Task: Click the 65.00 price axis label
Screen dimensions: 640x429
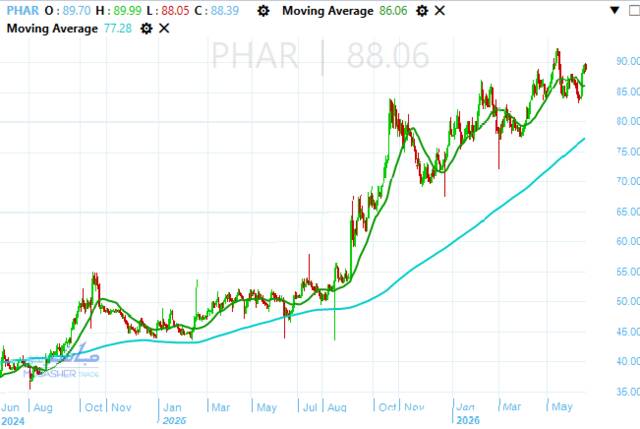Action: pyautogui.click(x=628, y=211)
